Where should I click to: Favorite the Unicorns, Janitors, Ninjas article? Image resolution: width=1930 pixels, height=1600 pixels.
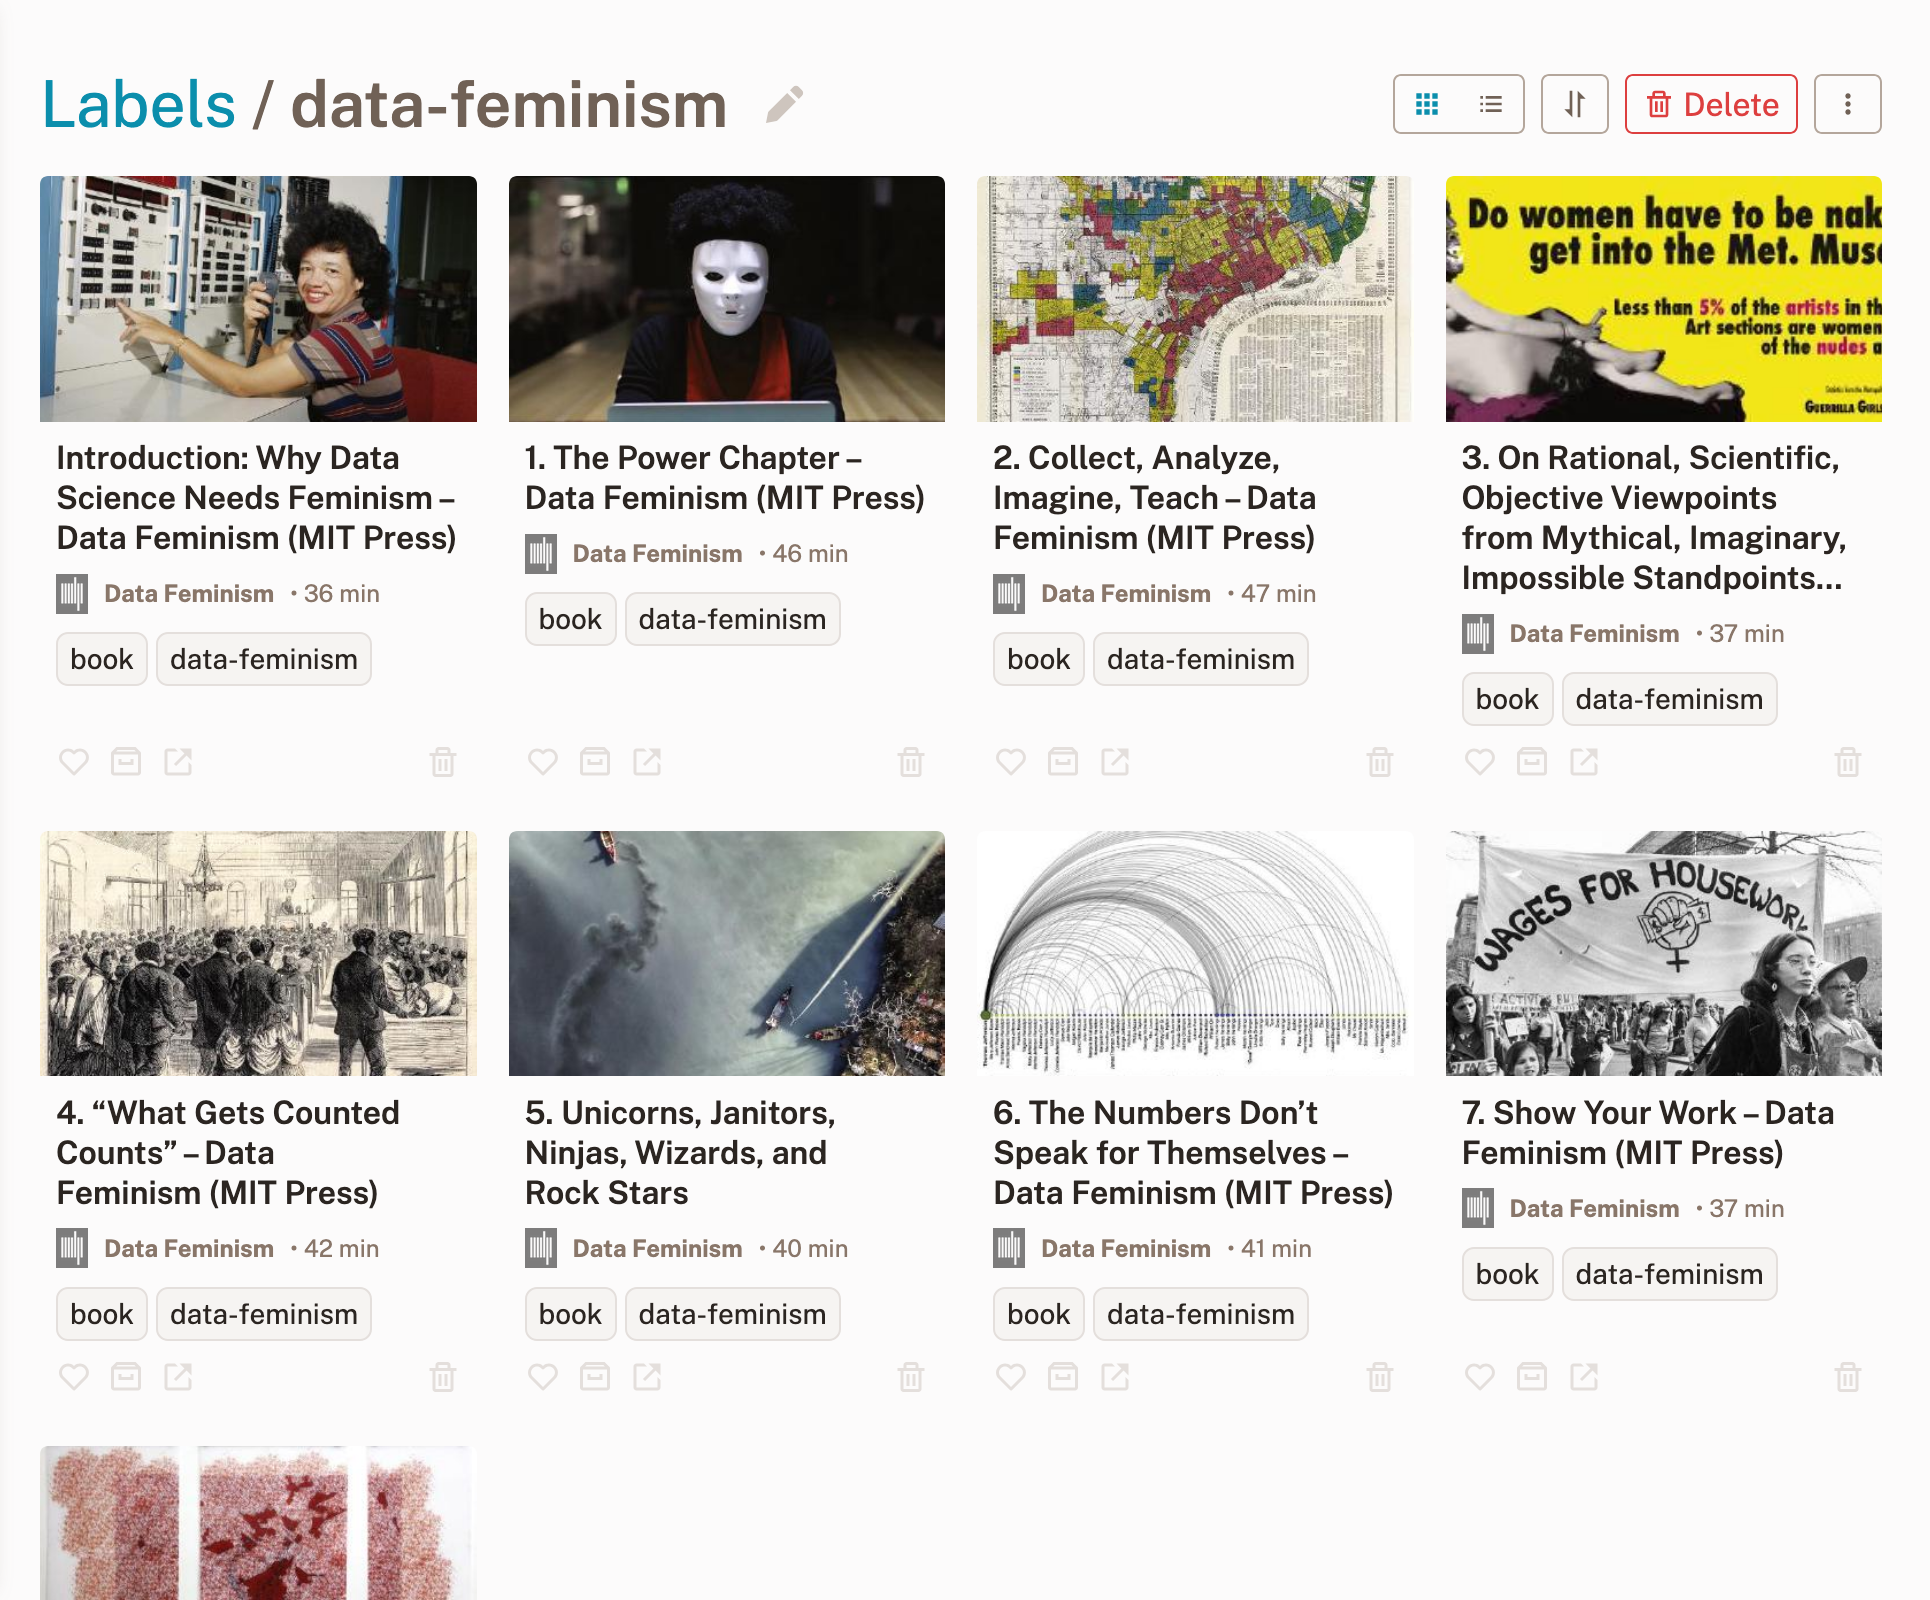point(543,1377)
